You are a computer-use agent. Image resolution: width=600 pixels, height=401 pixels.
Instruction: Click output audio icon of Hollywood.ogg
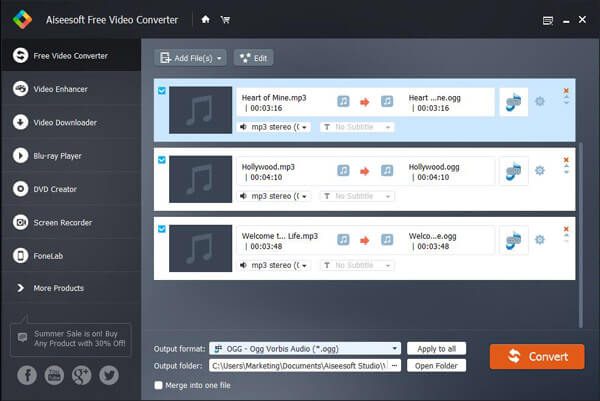pyautogui.click(x=387, y=170)
